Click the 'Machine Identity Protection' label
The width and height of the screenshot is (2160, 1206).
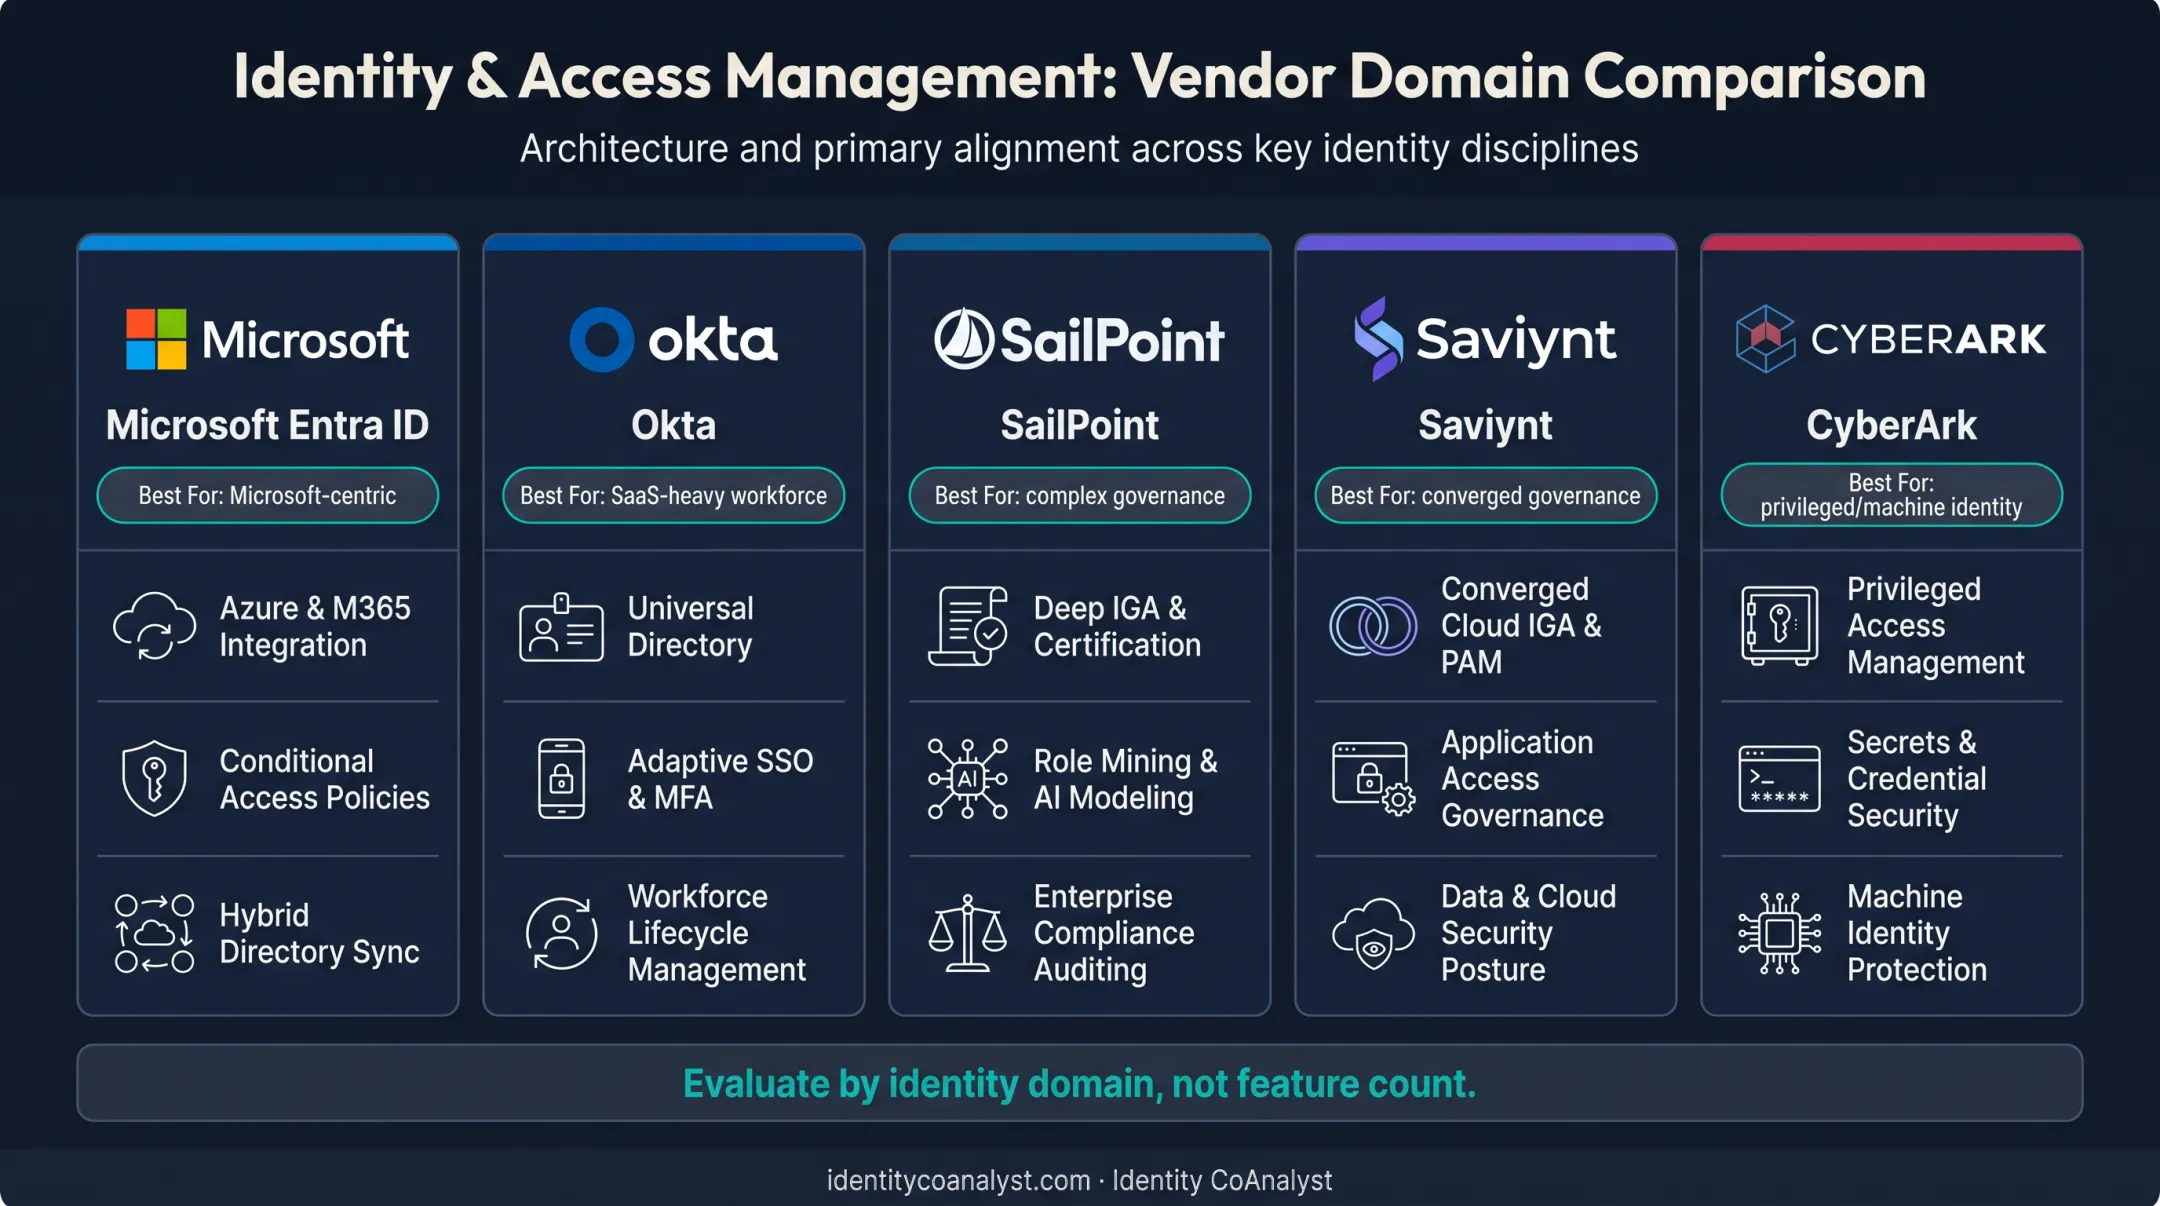1917,933
